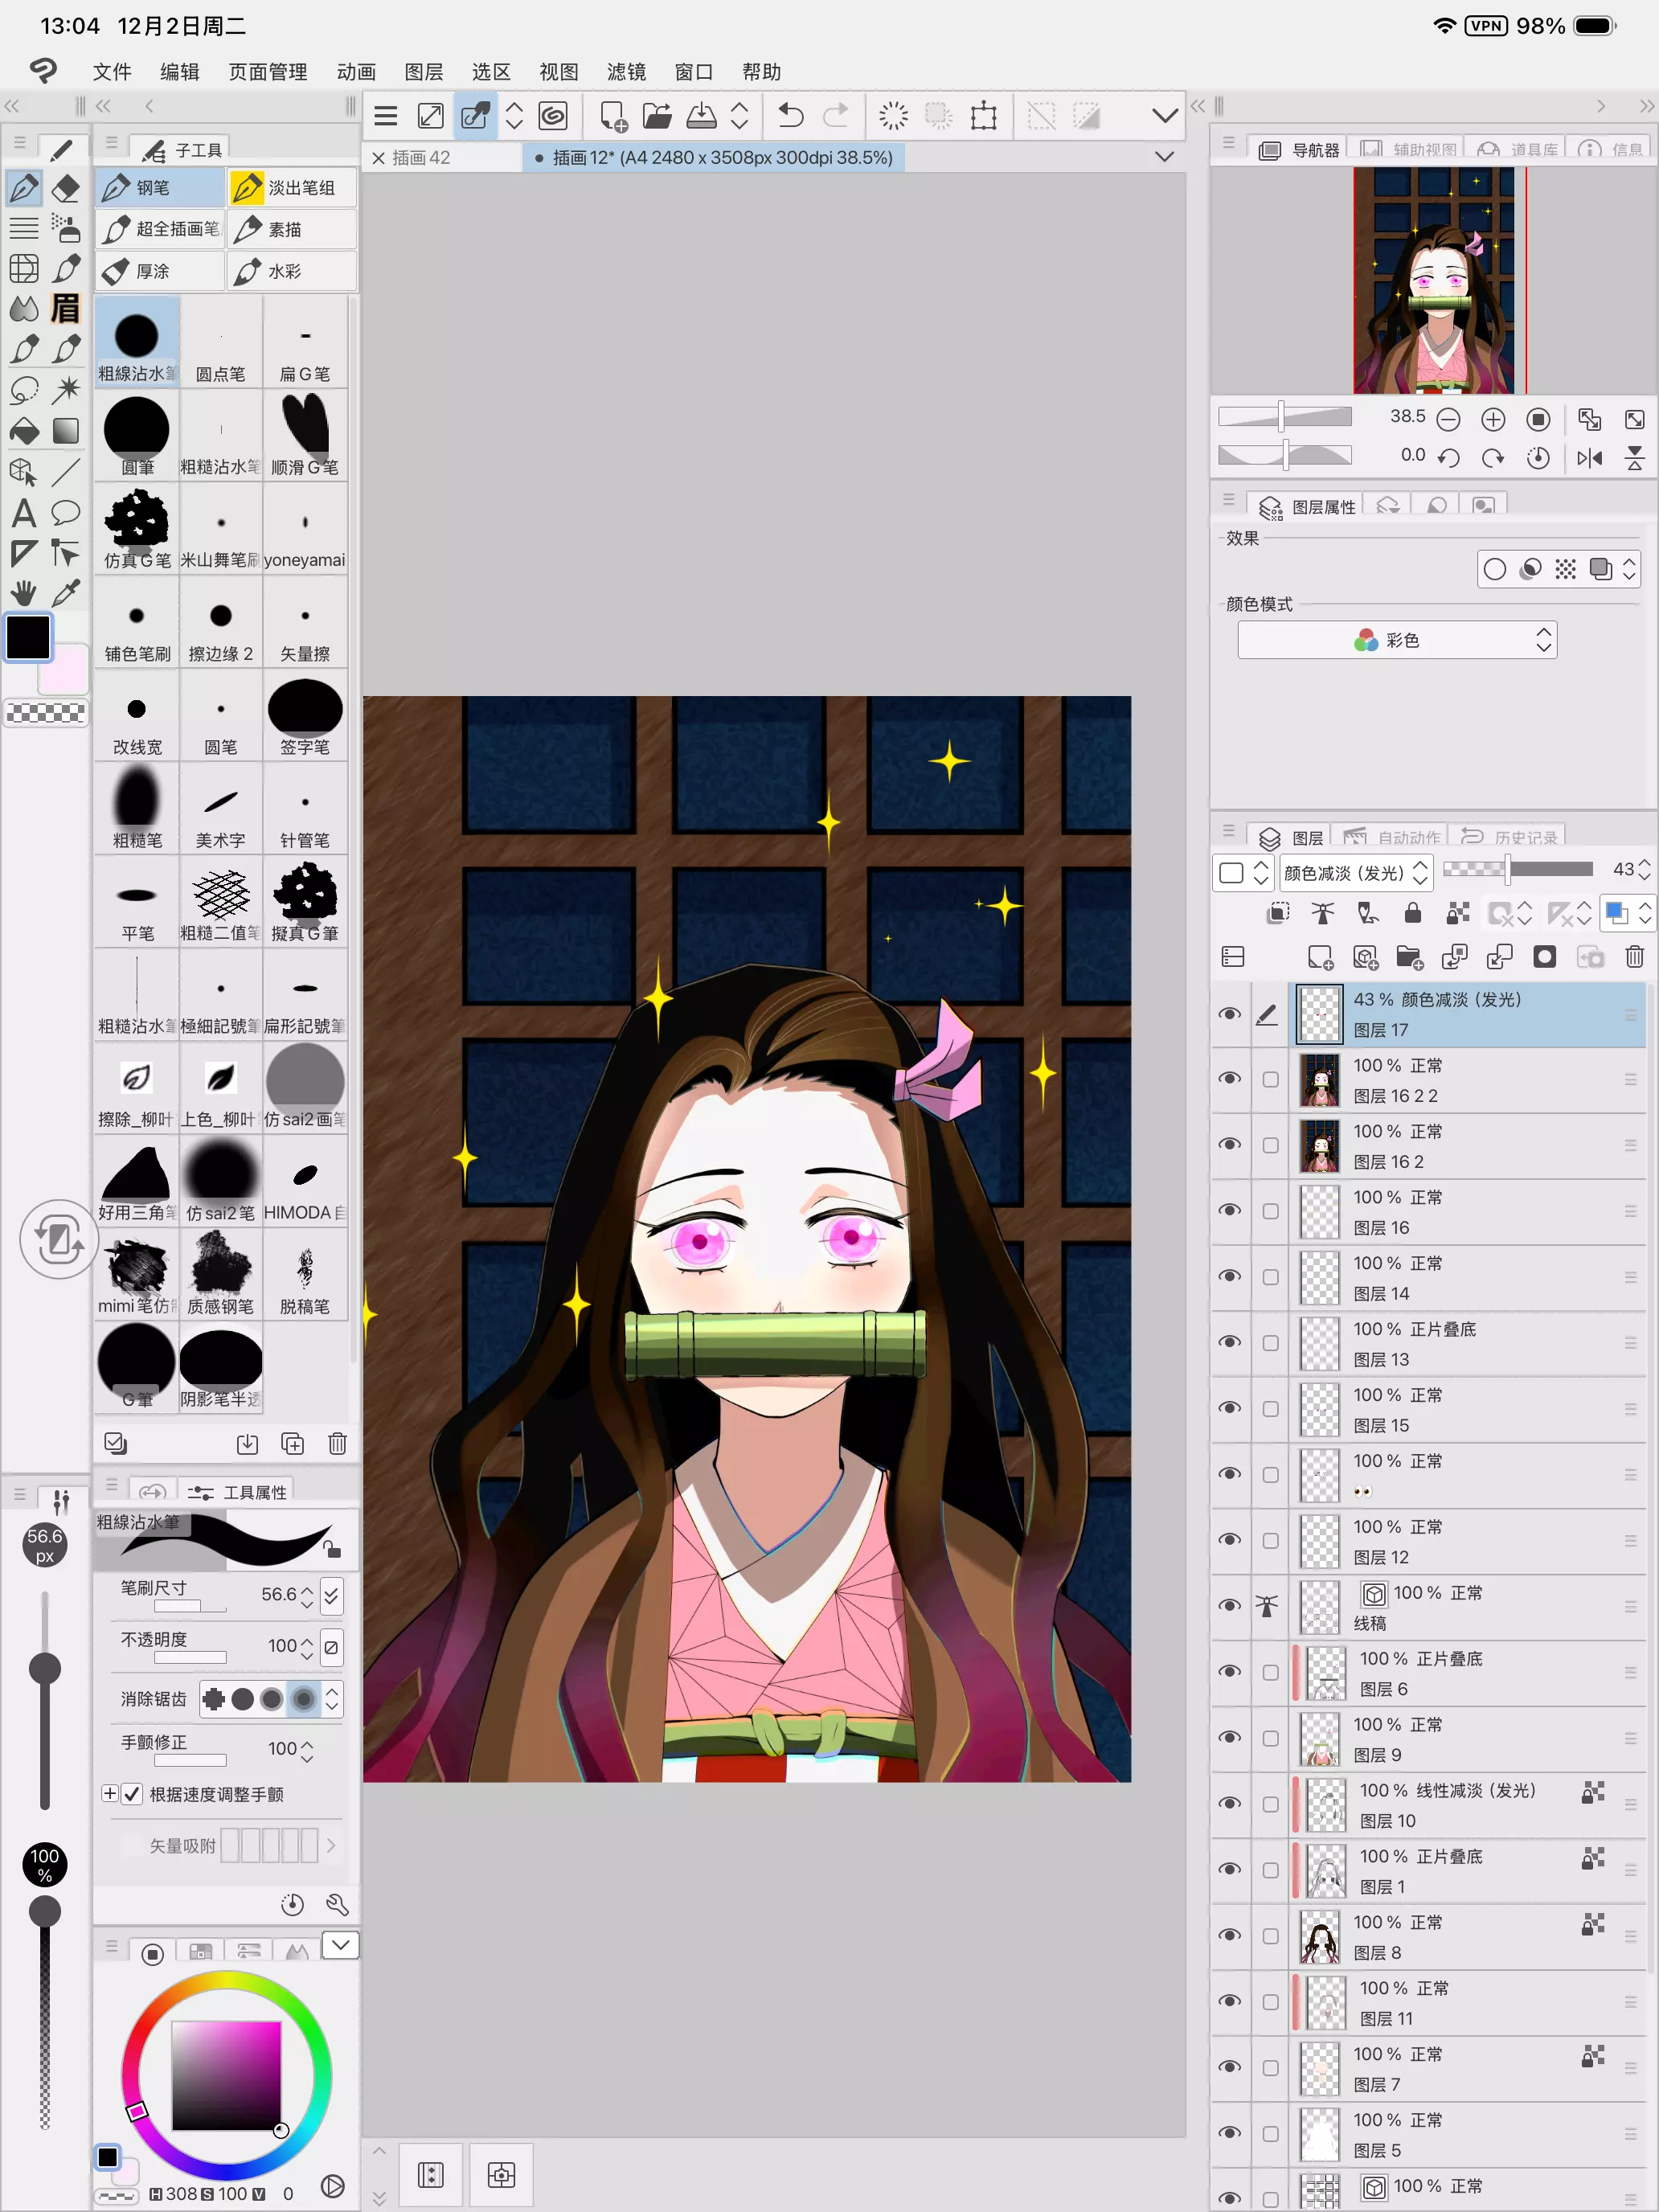Open the 彩色 color mode dropdown
Viewport: 1659px width, 2212px height.
pyautogui.click(x=1396, y=640)
